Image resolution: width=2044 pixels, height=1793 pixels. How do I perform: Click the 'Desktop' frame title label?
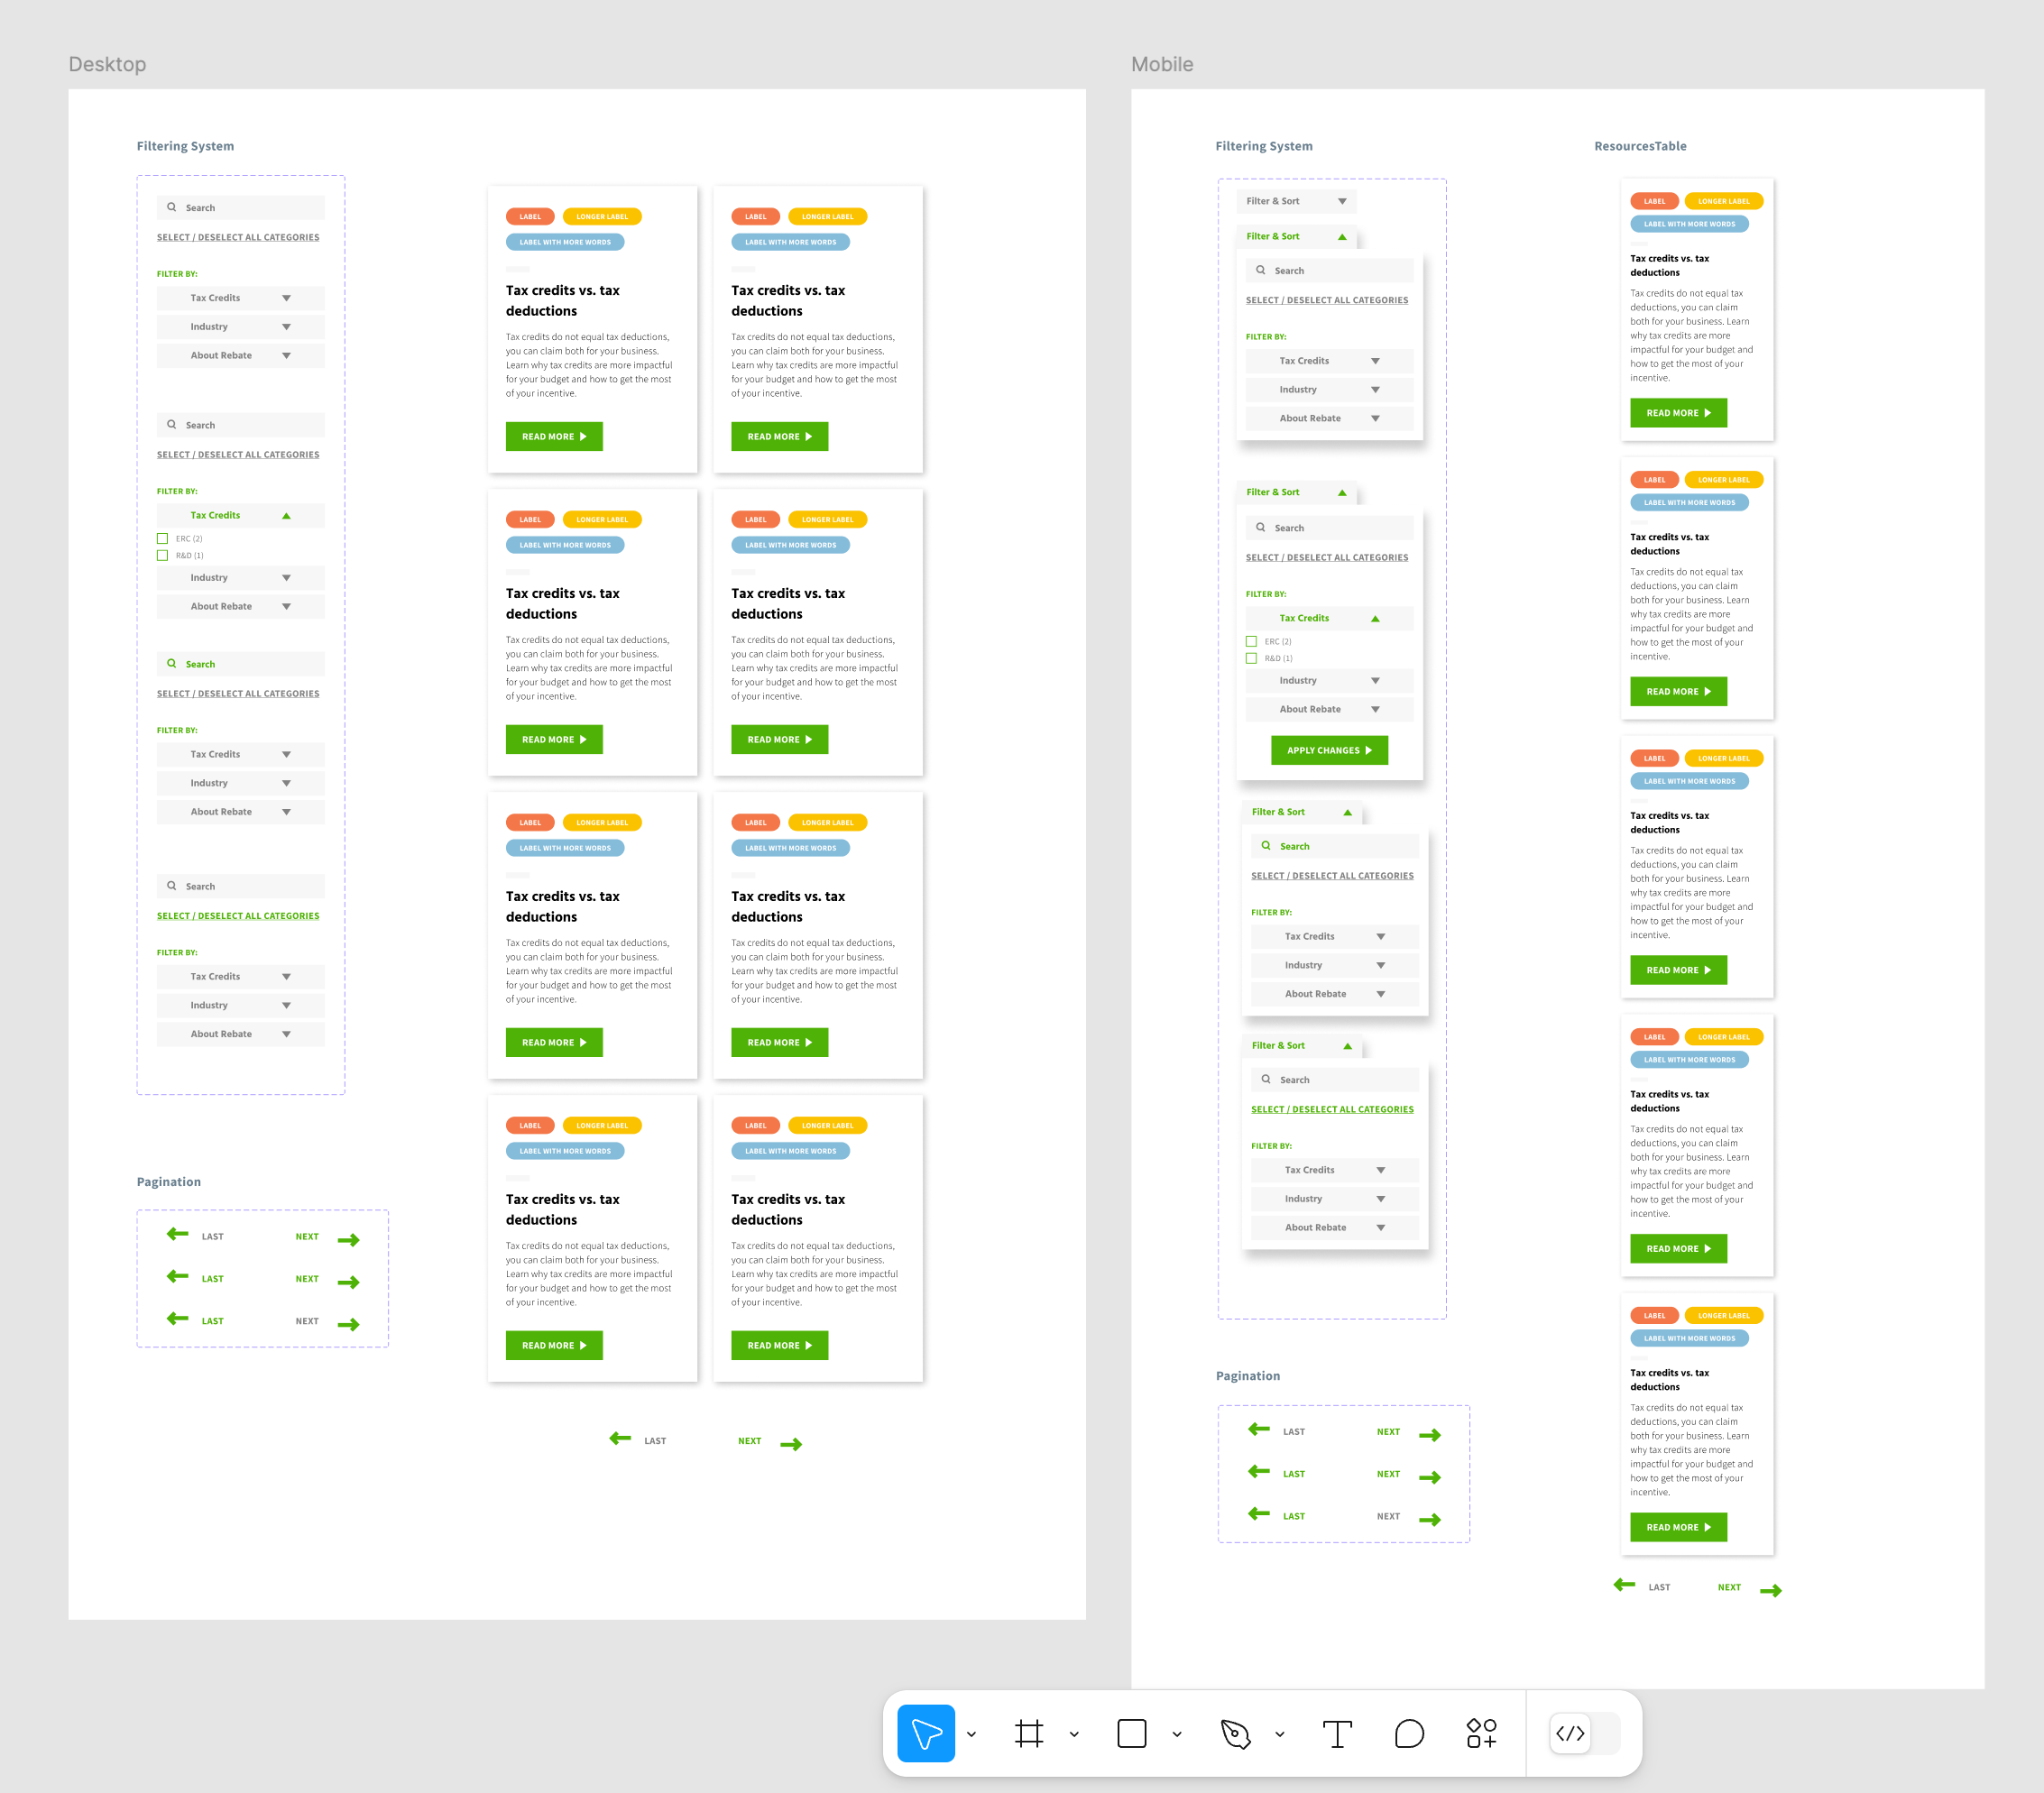(x=107, y=64)
